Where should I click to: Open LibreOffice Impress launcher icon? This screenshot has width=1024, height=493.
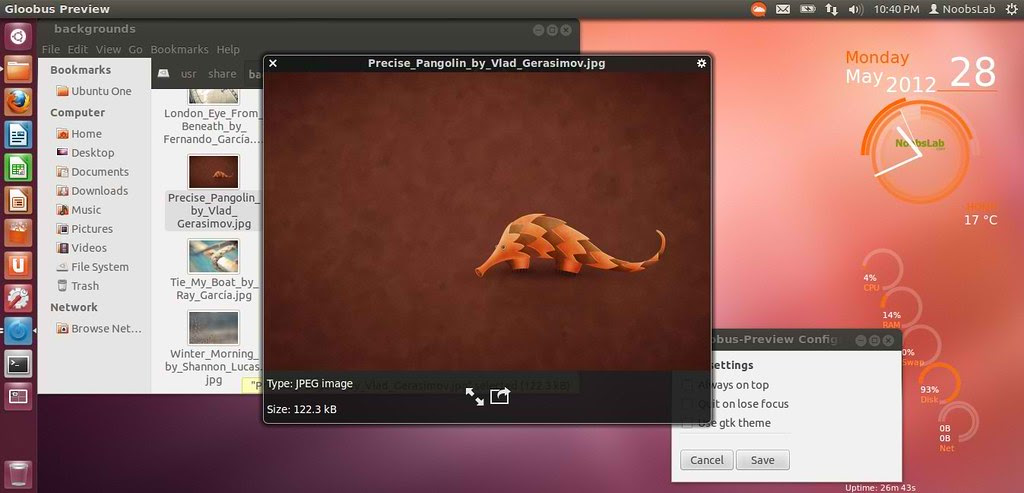(x=18, y=200)
